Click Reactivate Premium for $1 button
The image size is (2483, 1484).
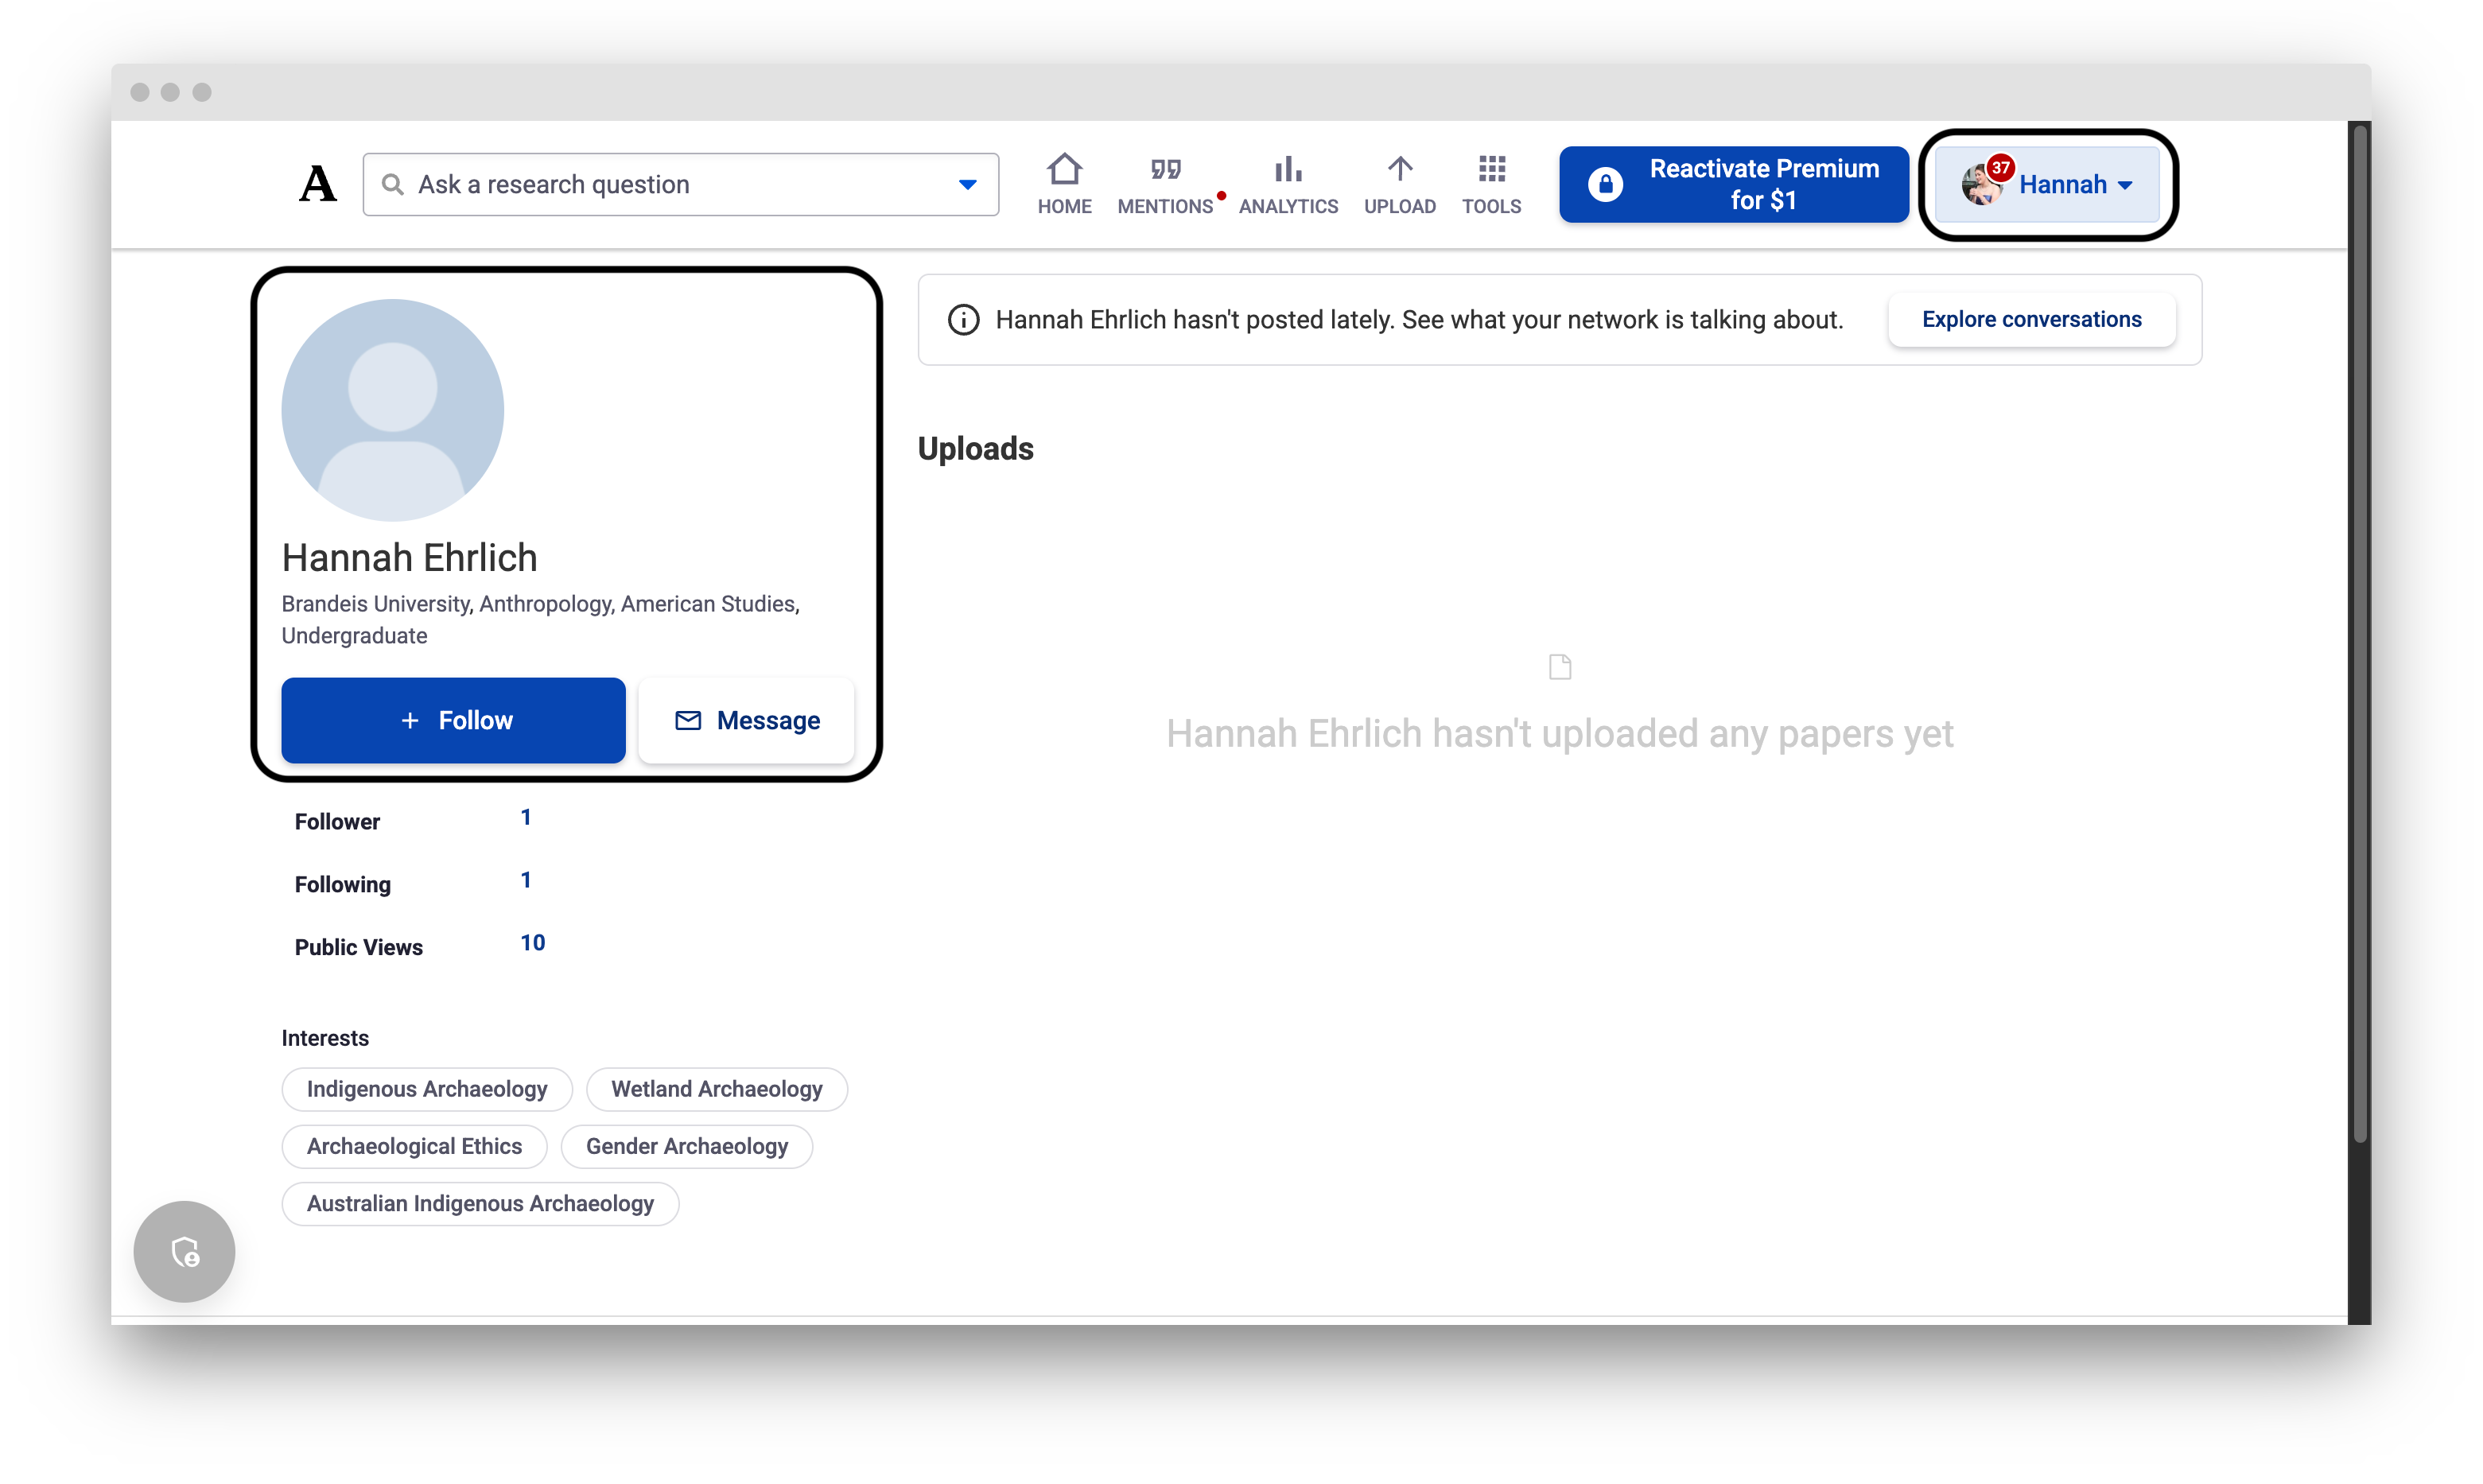[x=1733, y=184]
